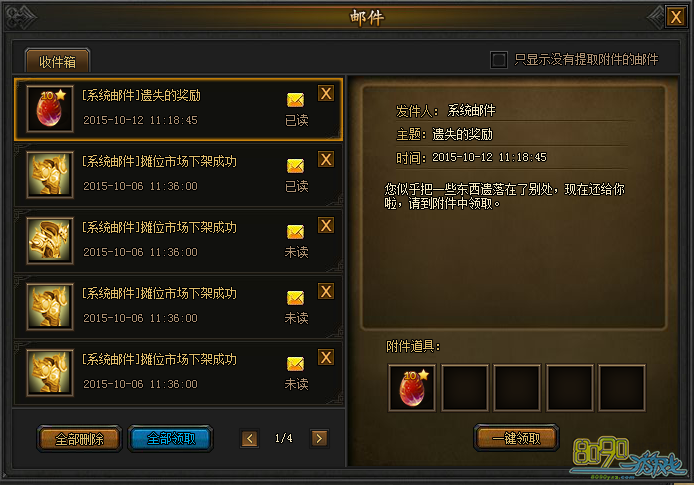Click armor icon of the fourth mail
The image size is (694, 485).
click(50, 307)
